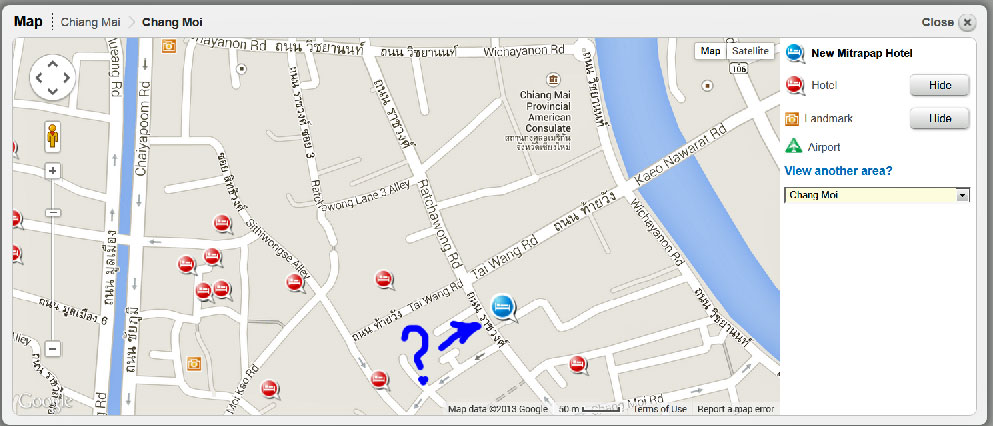This screenshot has height=426, width=993.
Task: Click the blue New Mitrapap Hotel map marker
Action: click(504, 307)
